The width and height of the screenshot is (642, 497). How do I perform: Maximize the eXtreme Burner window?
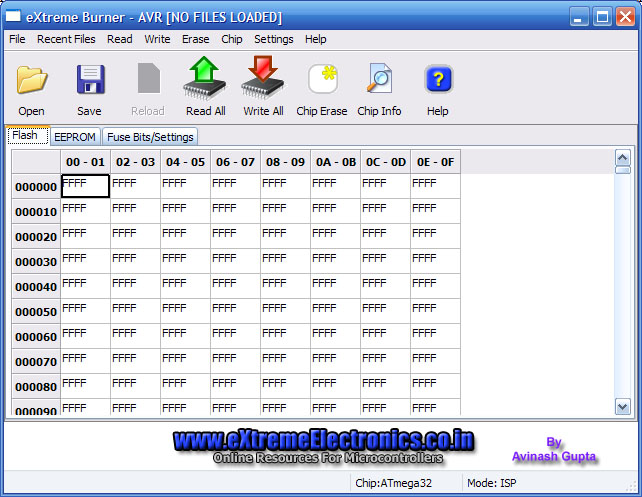[602, 17]
